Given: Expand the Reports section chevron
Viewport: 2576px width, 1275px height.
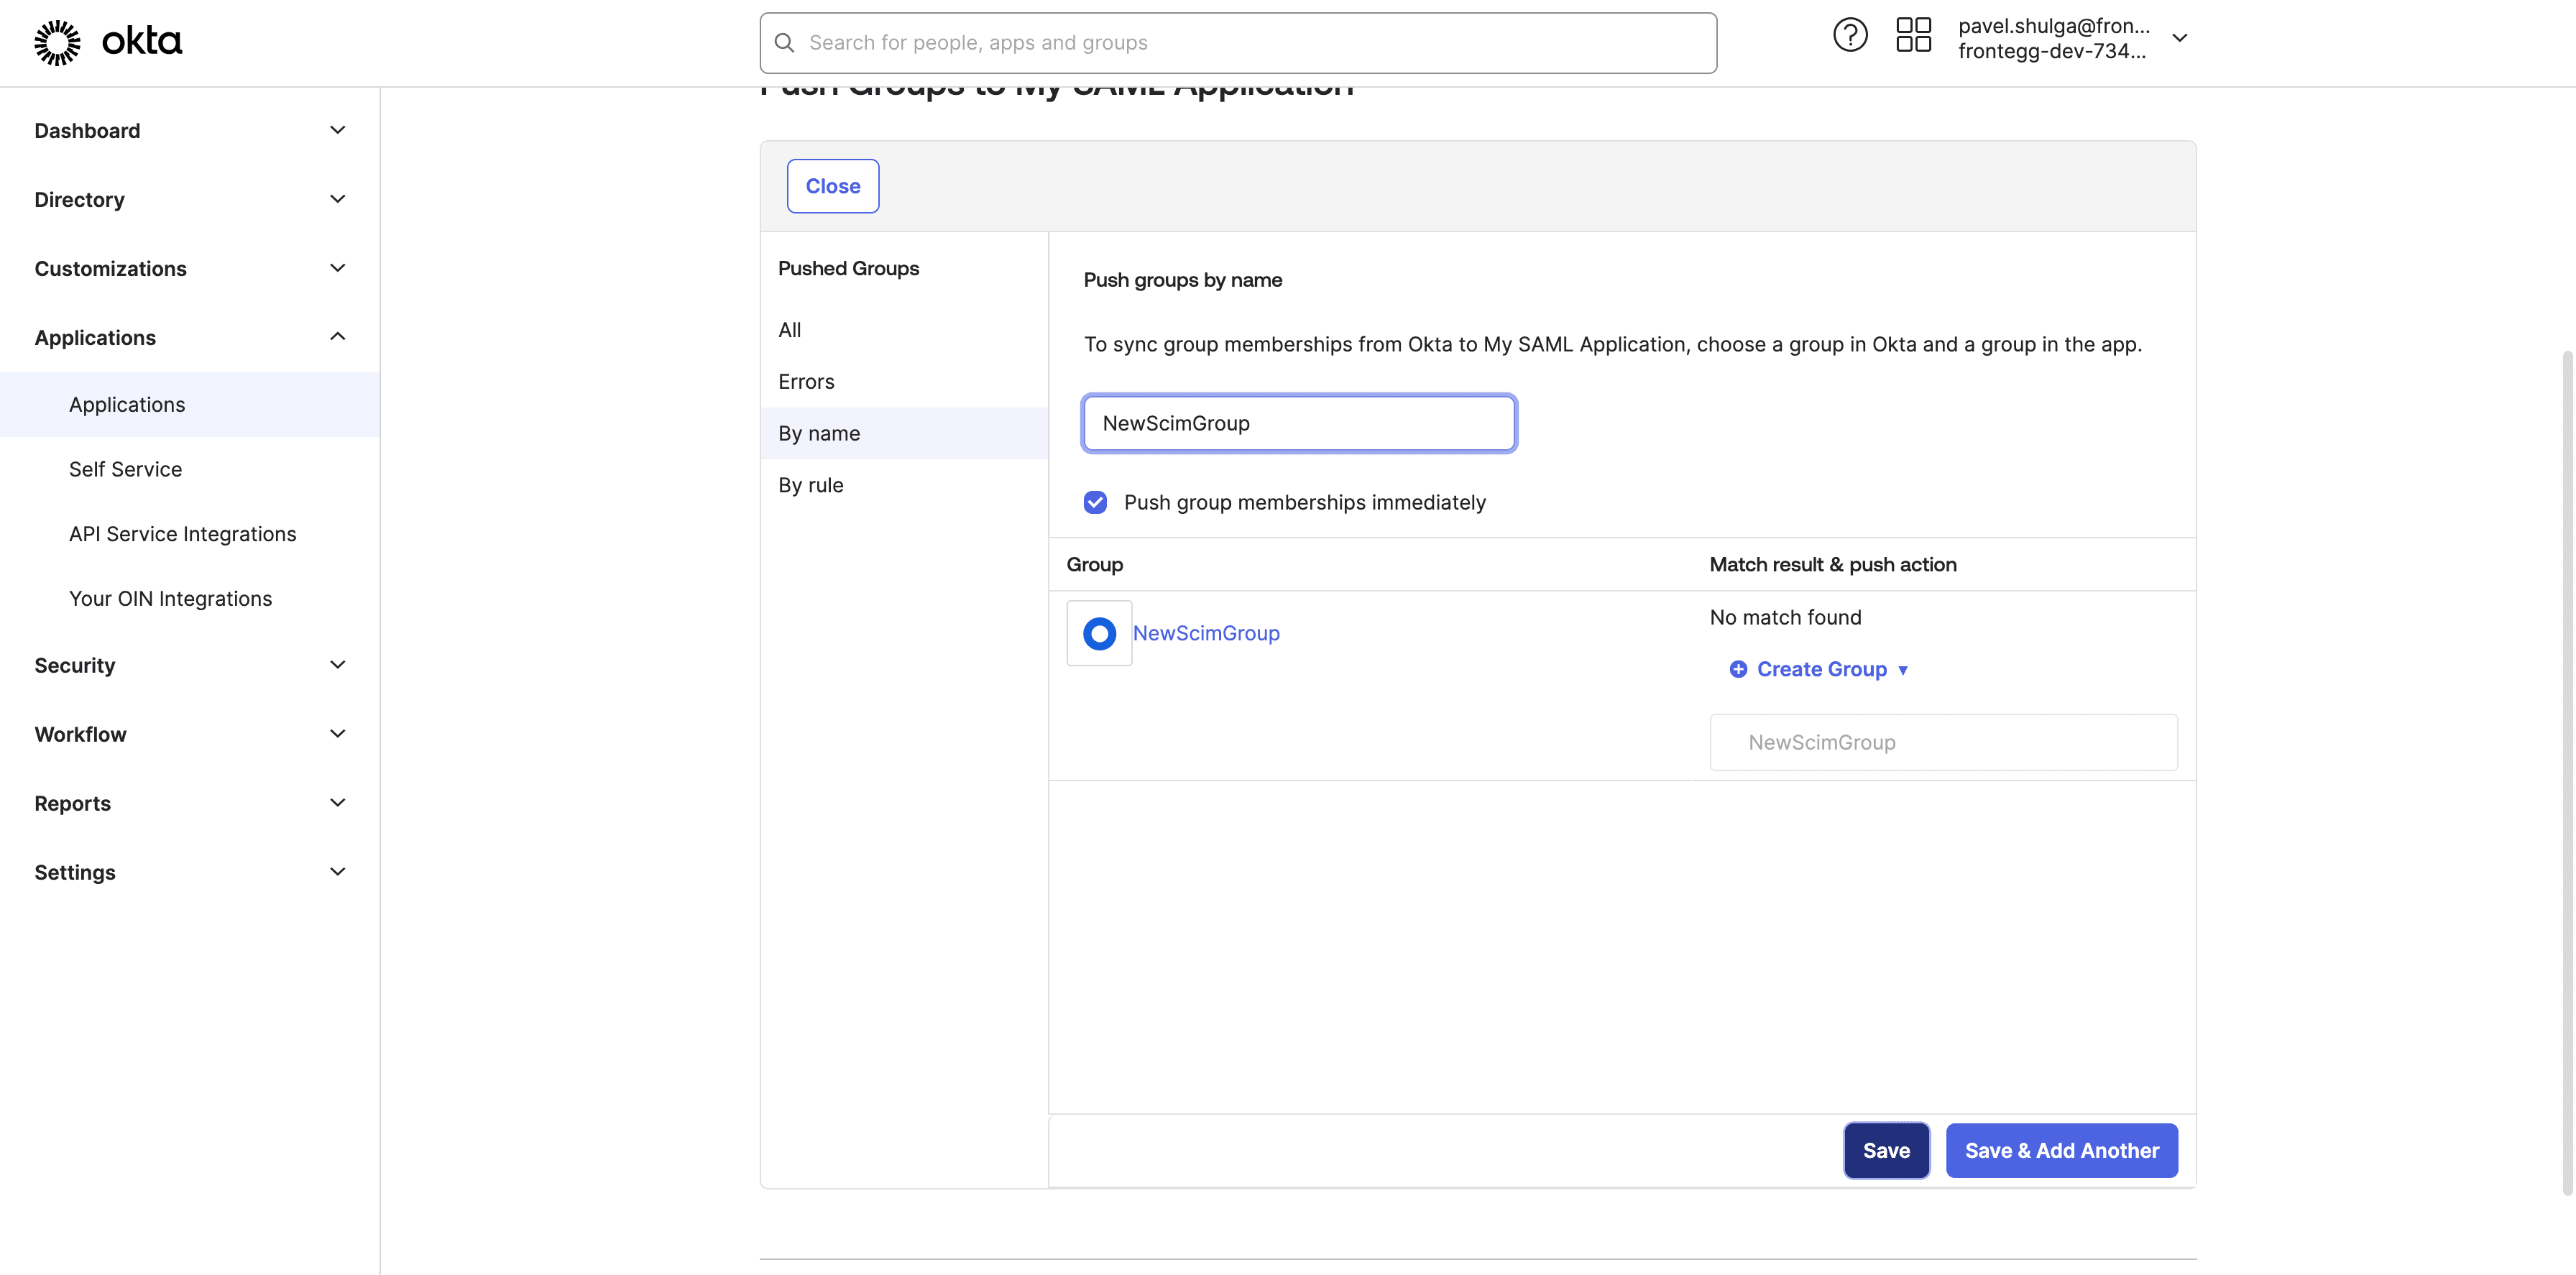Looking at the screenshot, I should [x=338, y=803].
